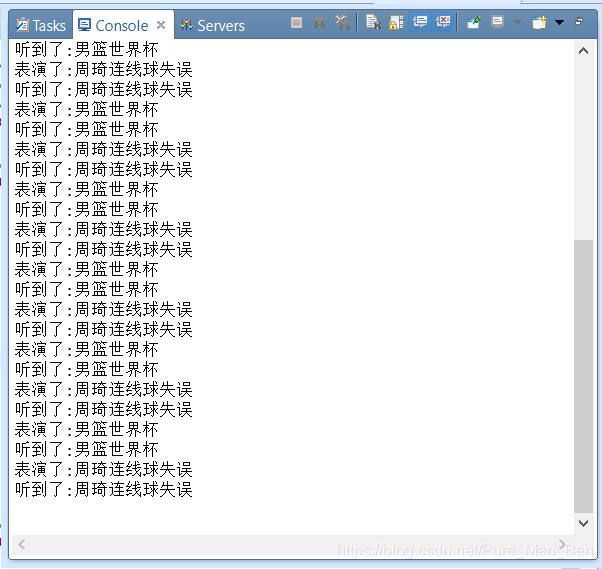Toggle Scroll Lock padlock icon
The width and height of the screenshot is (602, 569).
point(396,23)
